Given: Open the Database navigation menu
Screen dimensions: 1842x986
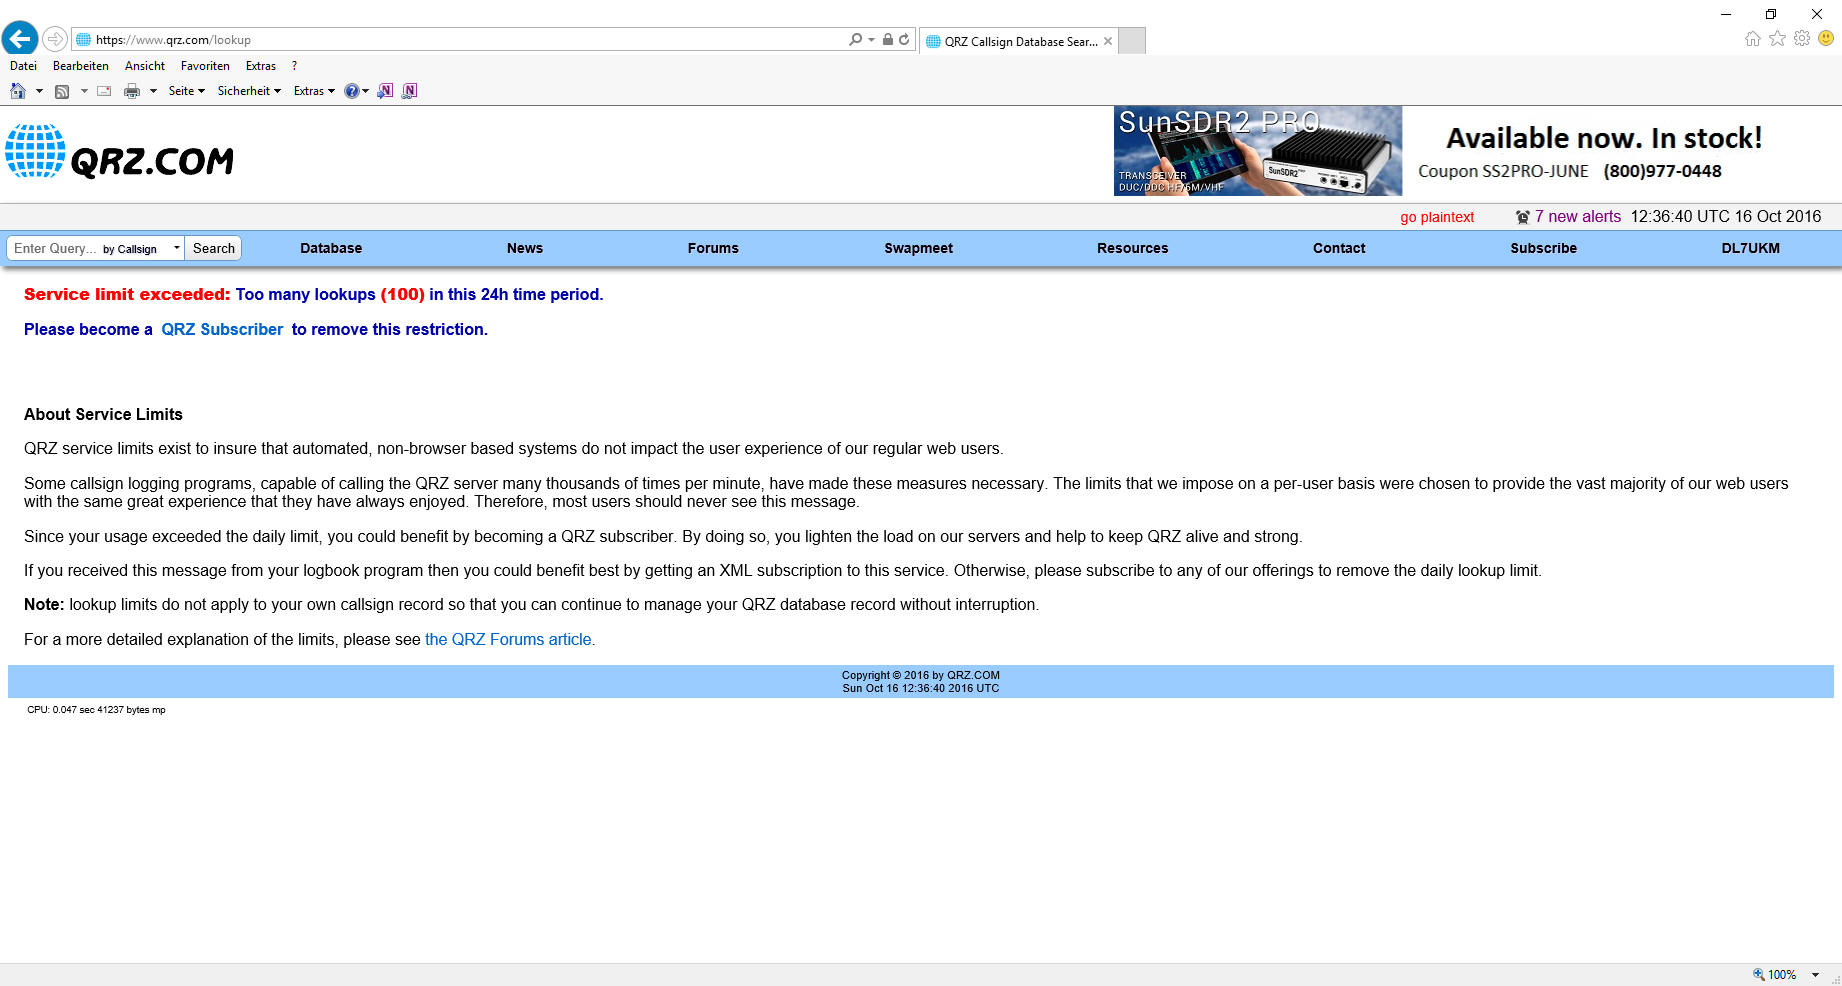Looking at the screenshot, I should 331,248.
